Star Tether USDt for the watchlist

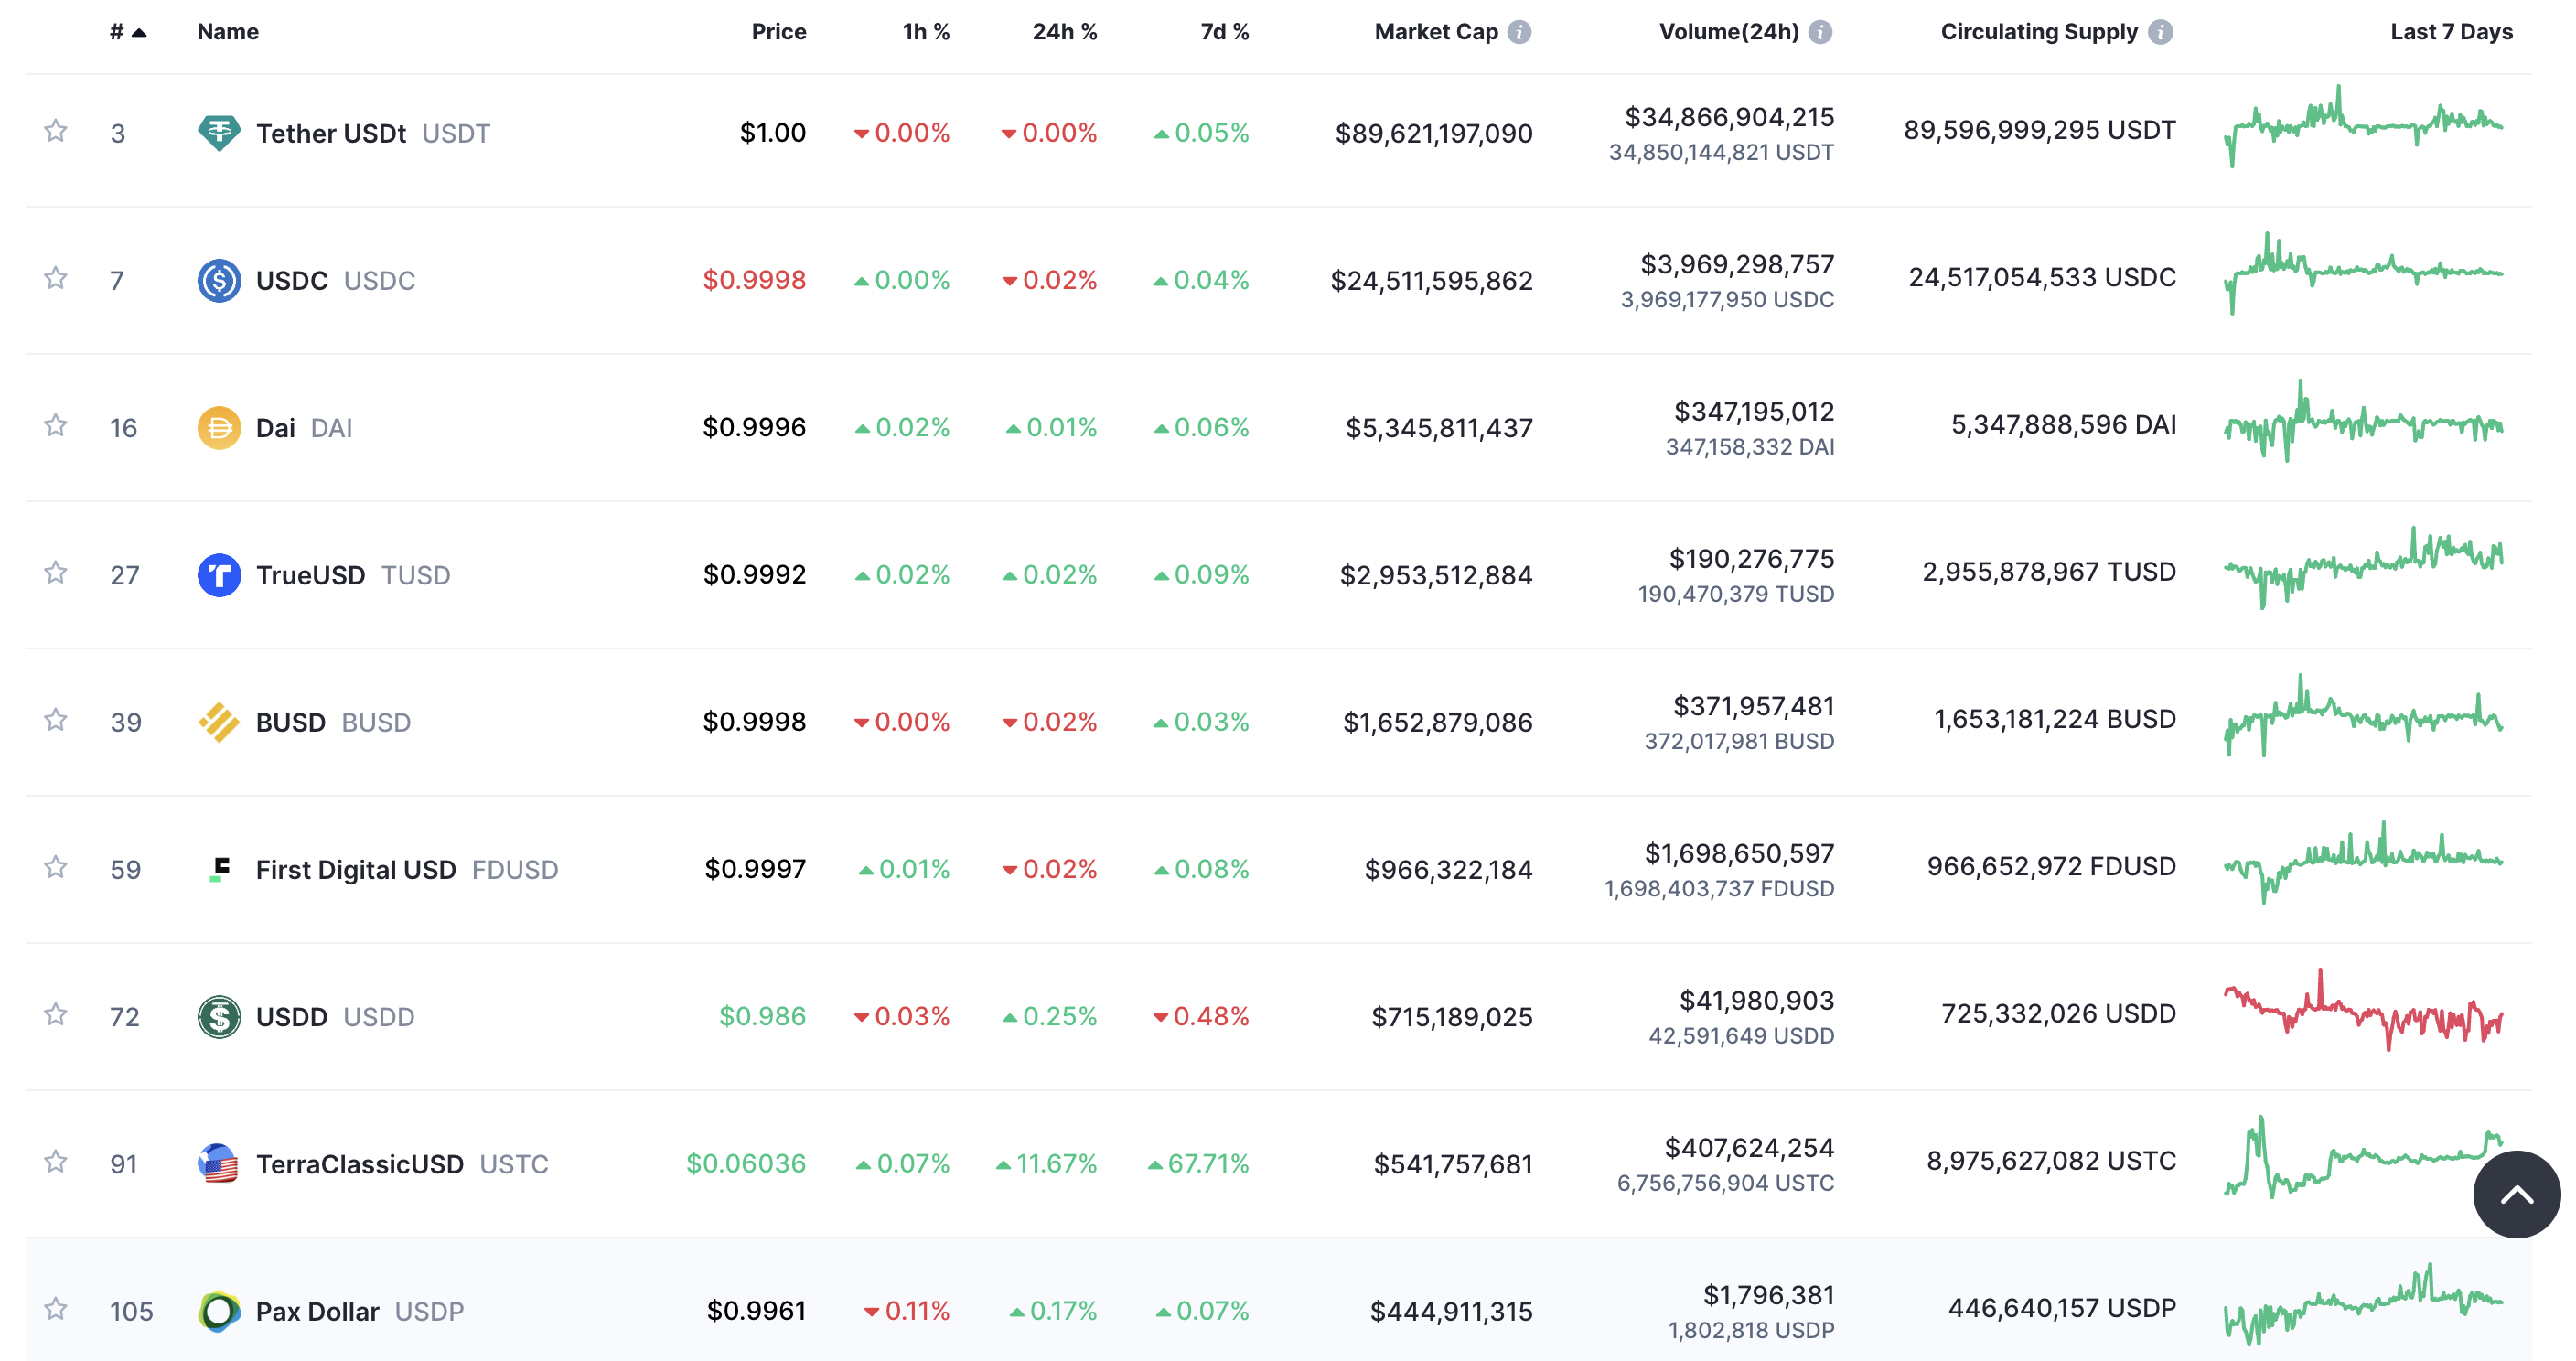pos(56,131)
